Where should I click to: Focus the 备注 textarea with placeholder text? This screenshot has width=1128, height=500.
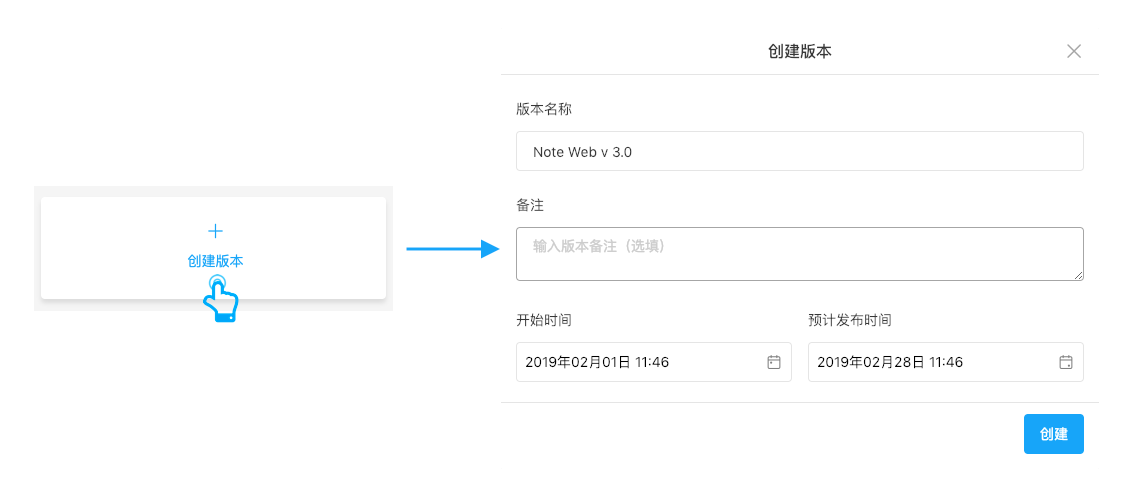[x=799, y=254]
